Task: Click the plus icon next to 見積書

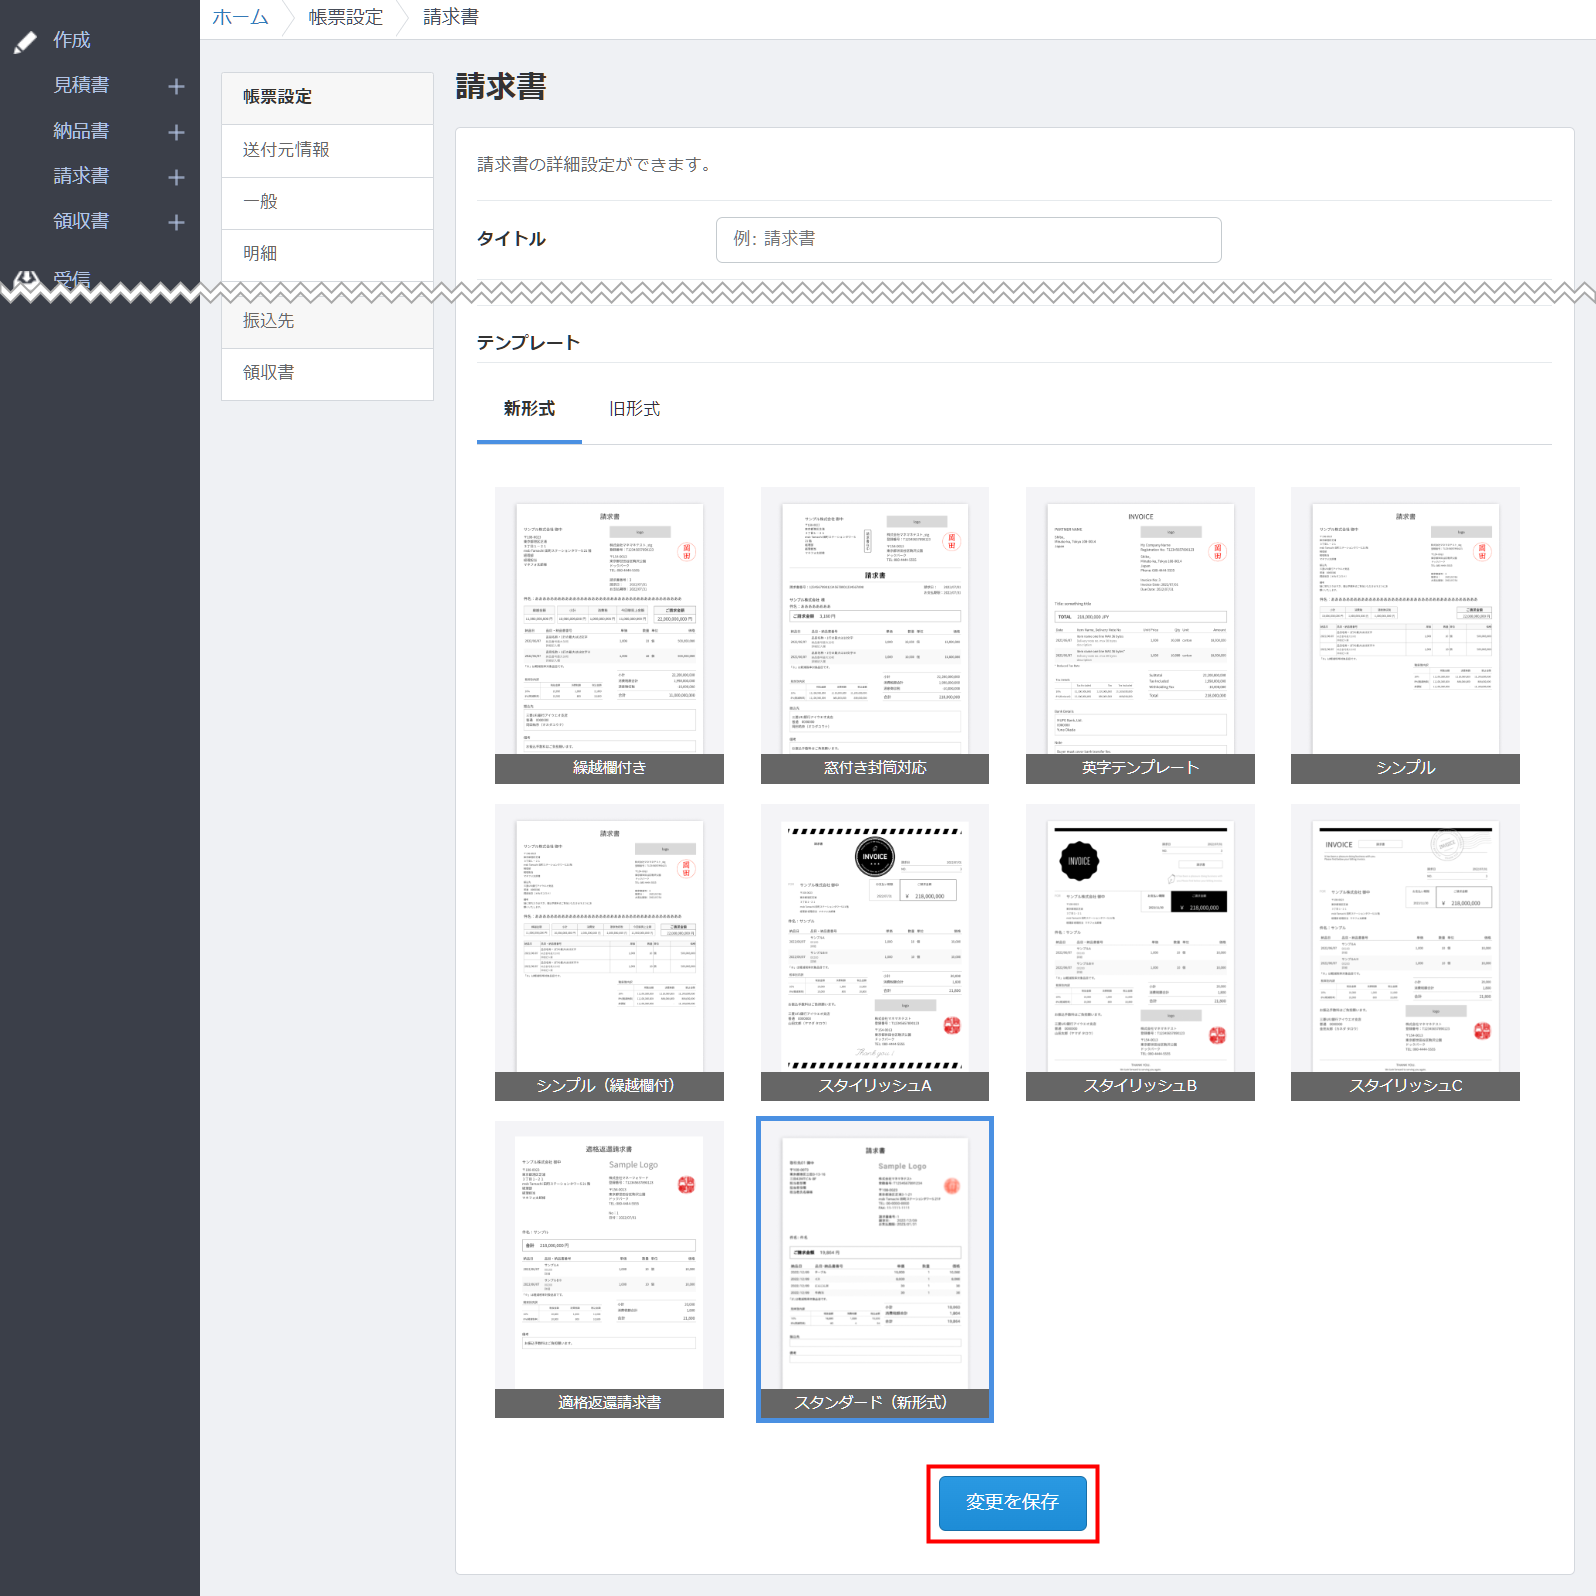Action: [176, 87]
